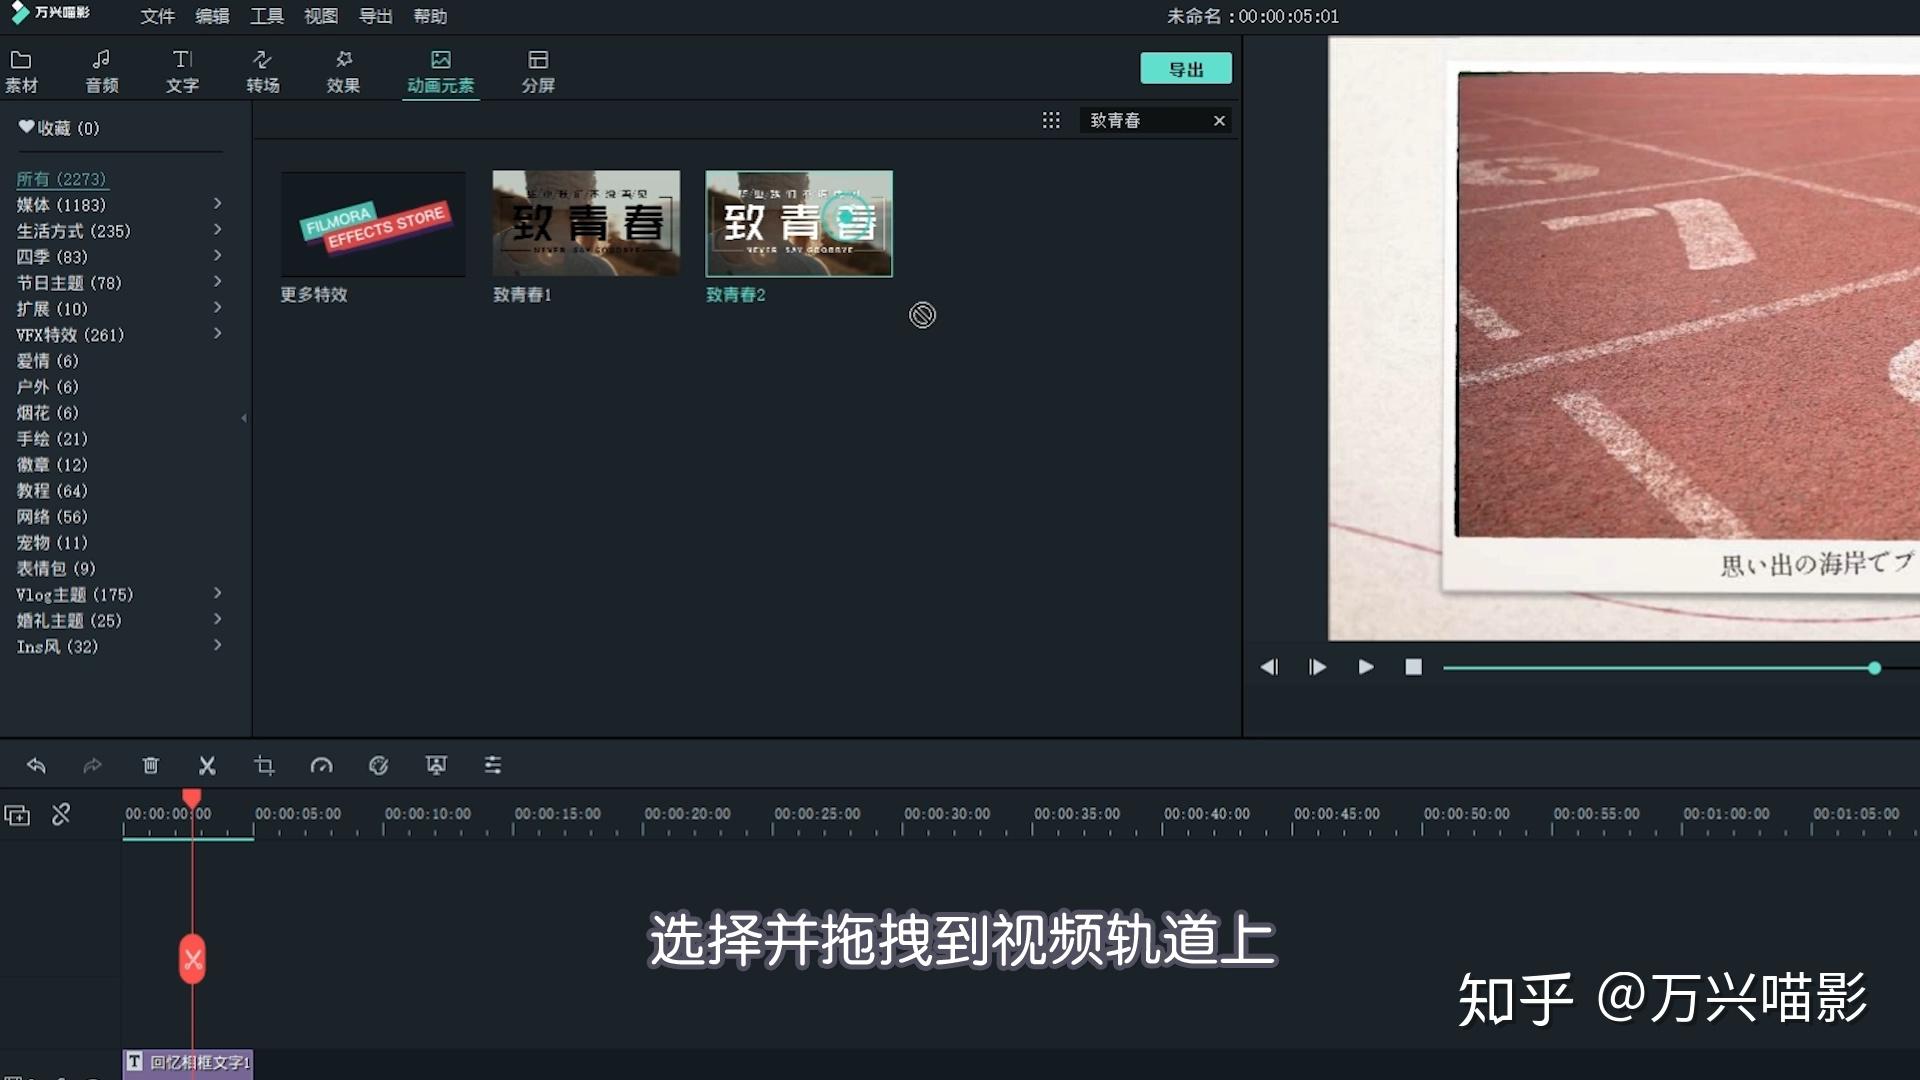
Task: Select the crop tool icon
Action: pos(264,765)
